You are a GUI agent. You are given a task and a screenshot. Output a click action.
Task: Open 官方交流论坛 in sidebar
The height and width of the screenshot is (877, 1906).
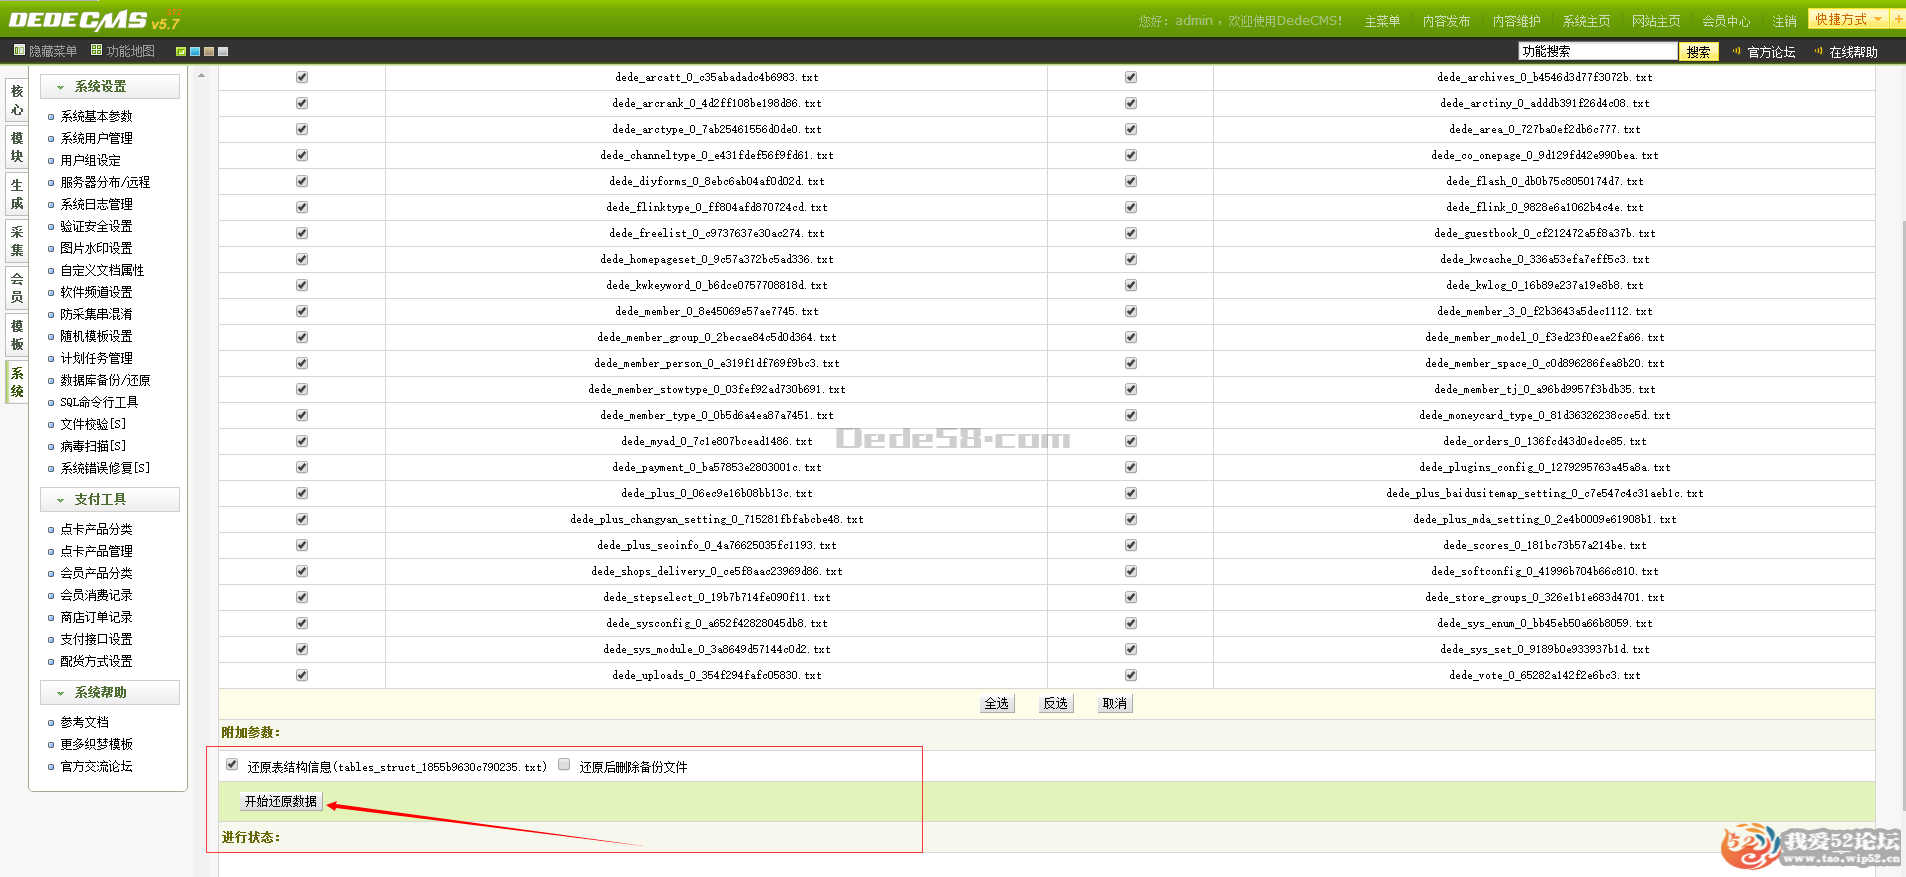[x=96, y=767]
